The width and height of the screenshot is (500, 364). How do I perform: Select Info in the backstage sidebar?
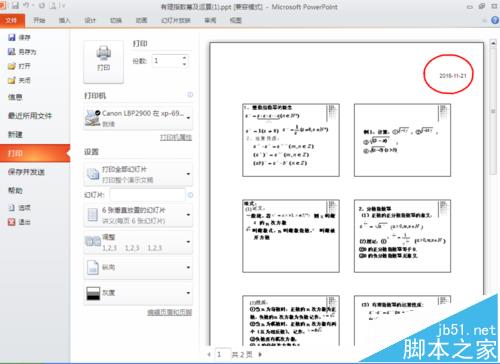click(15, 97)
